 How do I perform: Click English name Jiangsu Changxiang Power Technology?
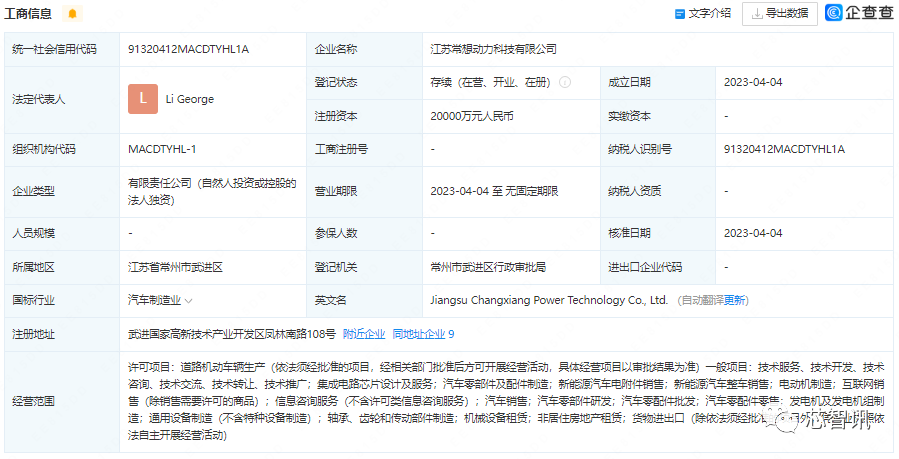549,300
